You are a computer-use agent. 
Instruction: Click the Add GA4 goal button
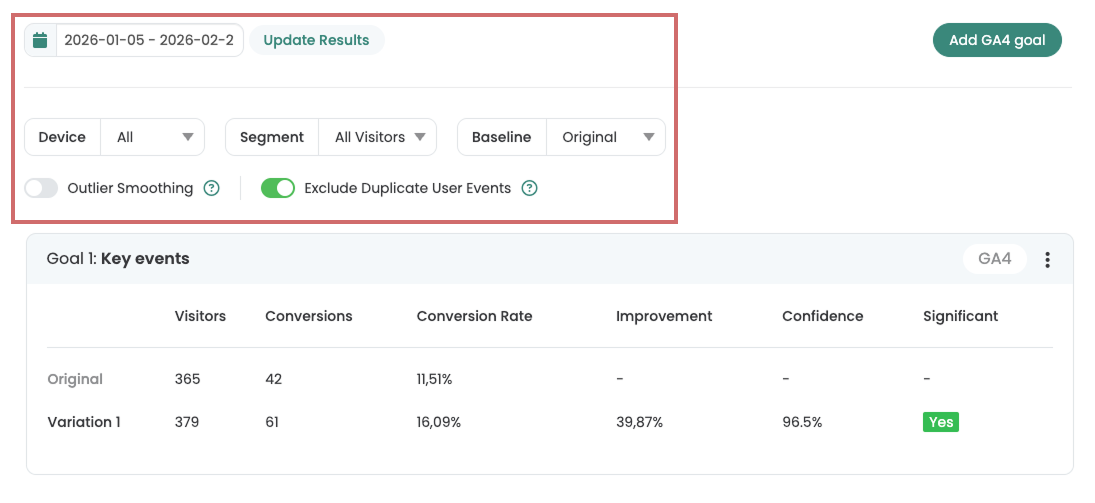[997, 41]
